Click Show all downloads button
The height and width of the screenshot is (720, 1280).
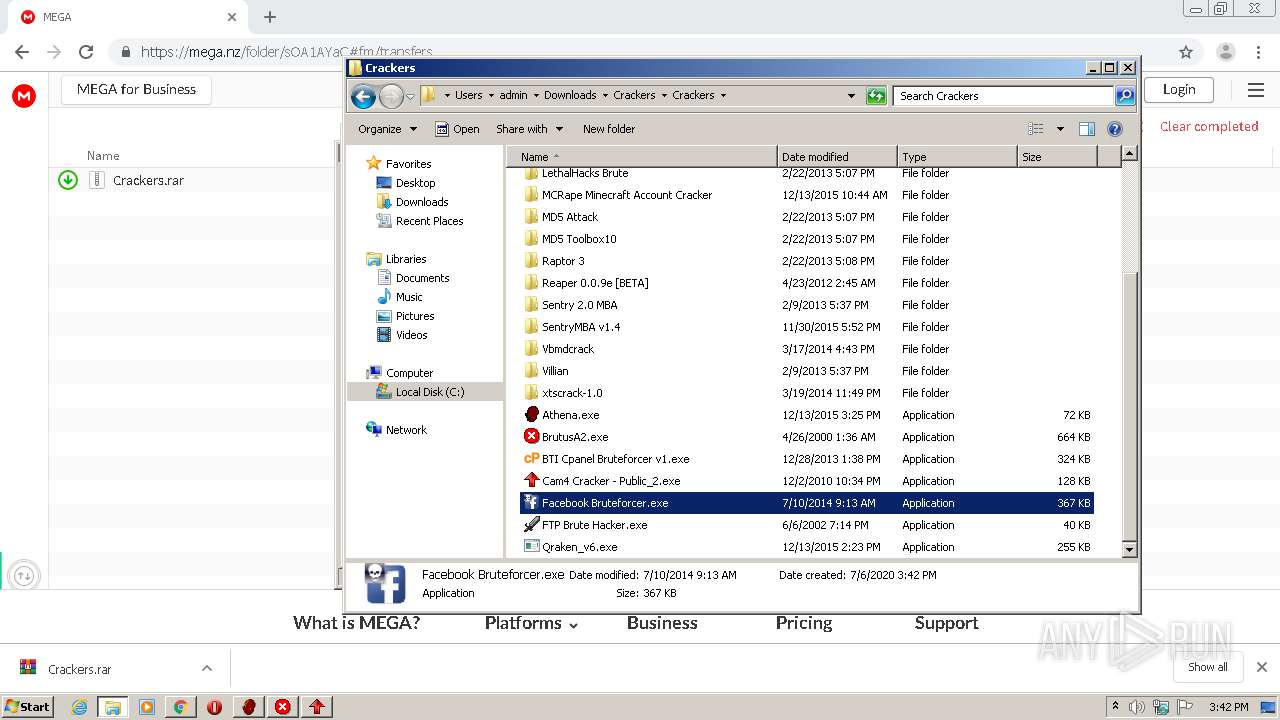(x=1207, y=667)
